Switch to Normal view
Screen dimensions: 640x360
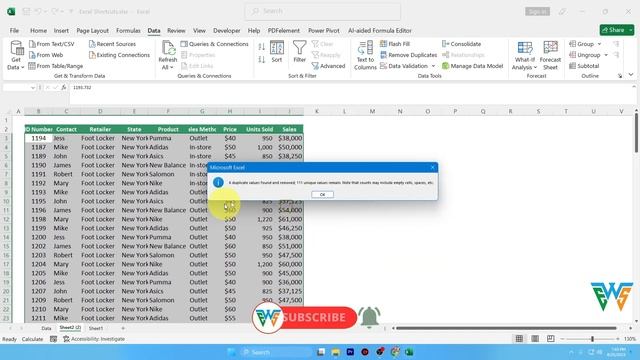pos(519,339)
